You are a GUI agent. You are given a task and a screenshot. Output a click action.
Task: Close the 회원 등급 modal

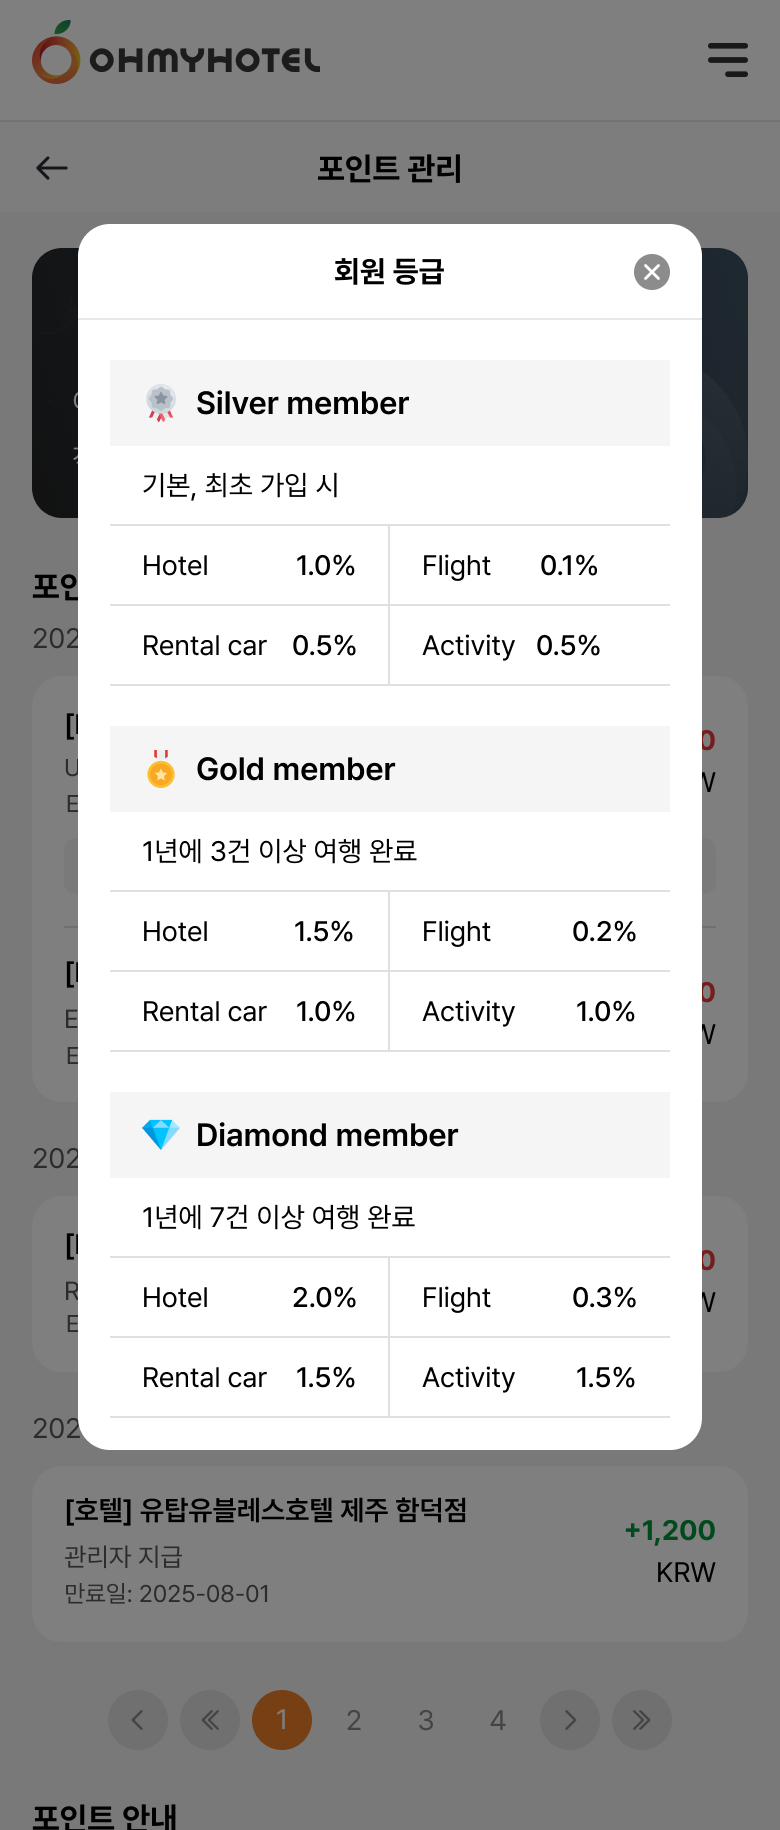[652, 272]
